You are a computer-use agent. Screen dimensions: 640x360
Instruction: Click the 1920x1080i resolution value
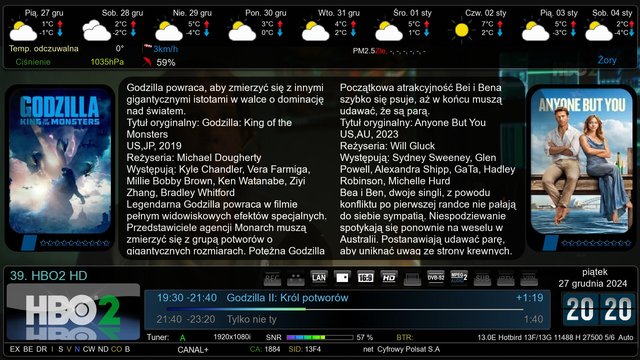(232, 337)
